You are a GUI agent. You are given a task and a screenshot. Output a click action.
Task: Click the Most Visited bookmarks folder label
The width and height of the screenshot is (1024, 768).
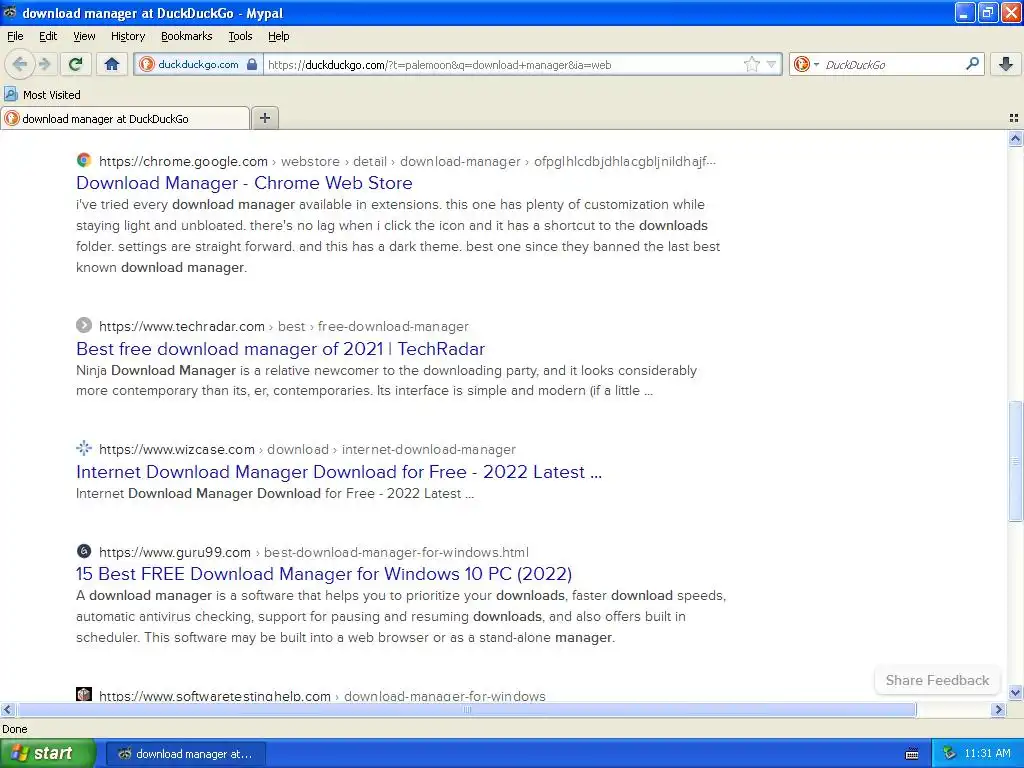(52, 95)
